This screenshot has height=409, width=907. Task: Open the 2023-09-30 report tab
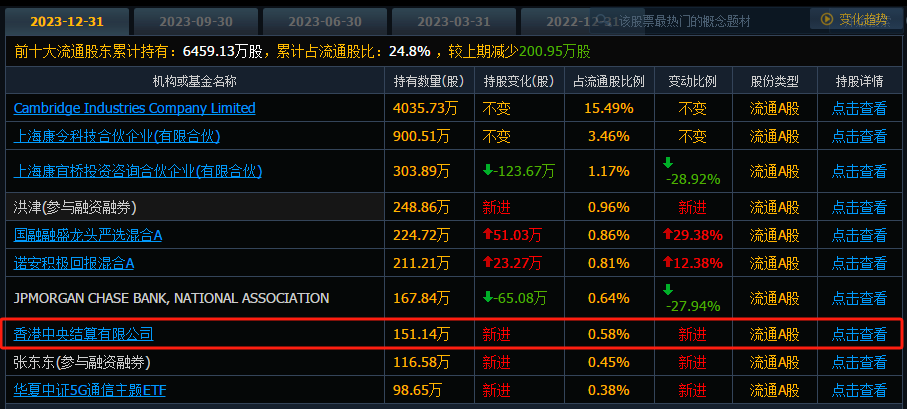pyautogui.click(x=196, y=22)
